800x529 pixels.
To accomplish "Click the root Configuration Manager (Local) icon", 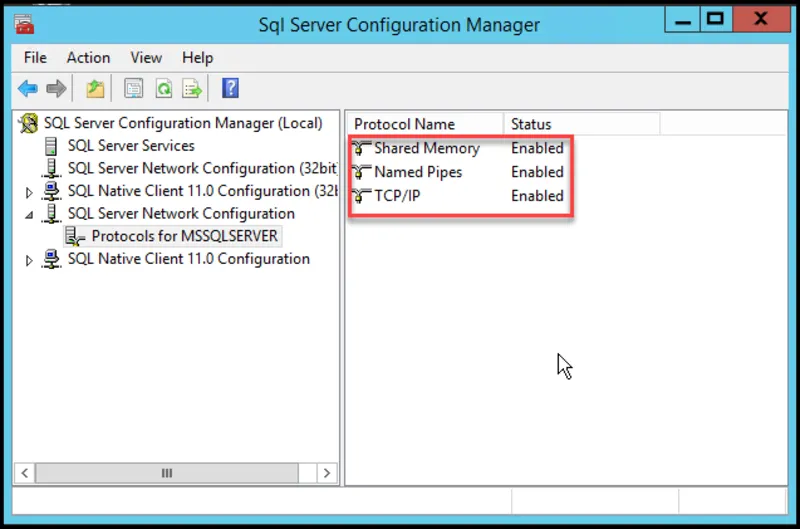I will [x=29, y=123].
